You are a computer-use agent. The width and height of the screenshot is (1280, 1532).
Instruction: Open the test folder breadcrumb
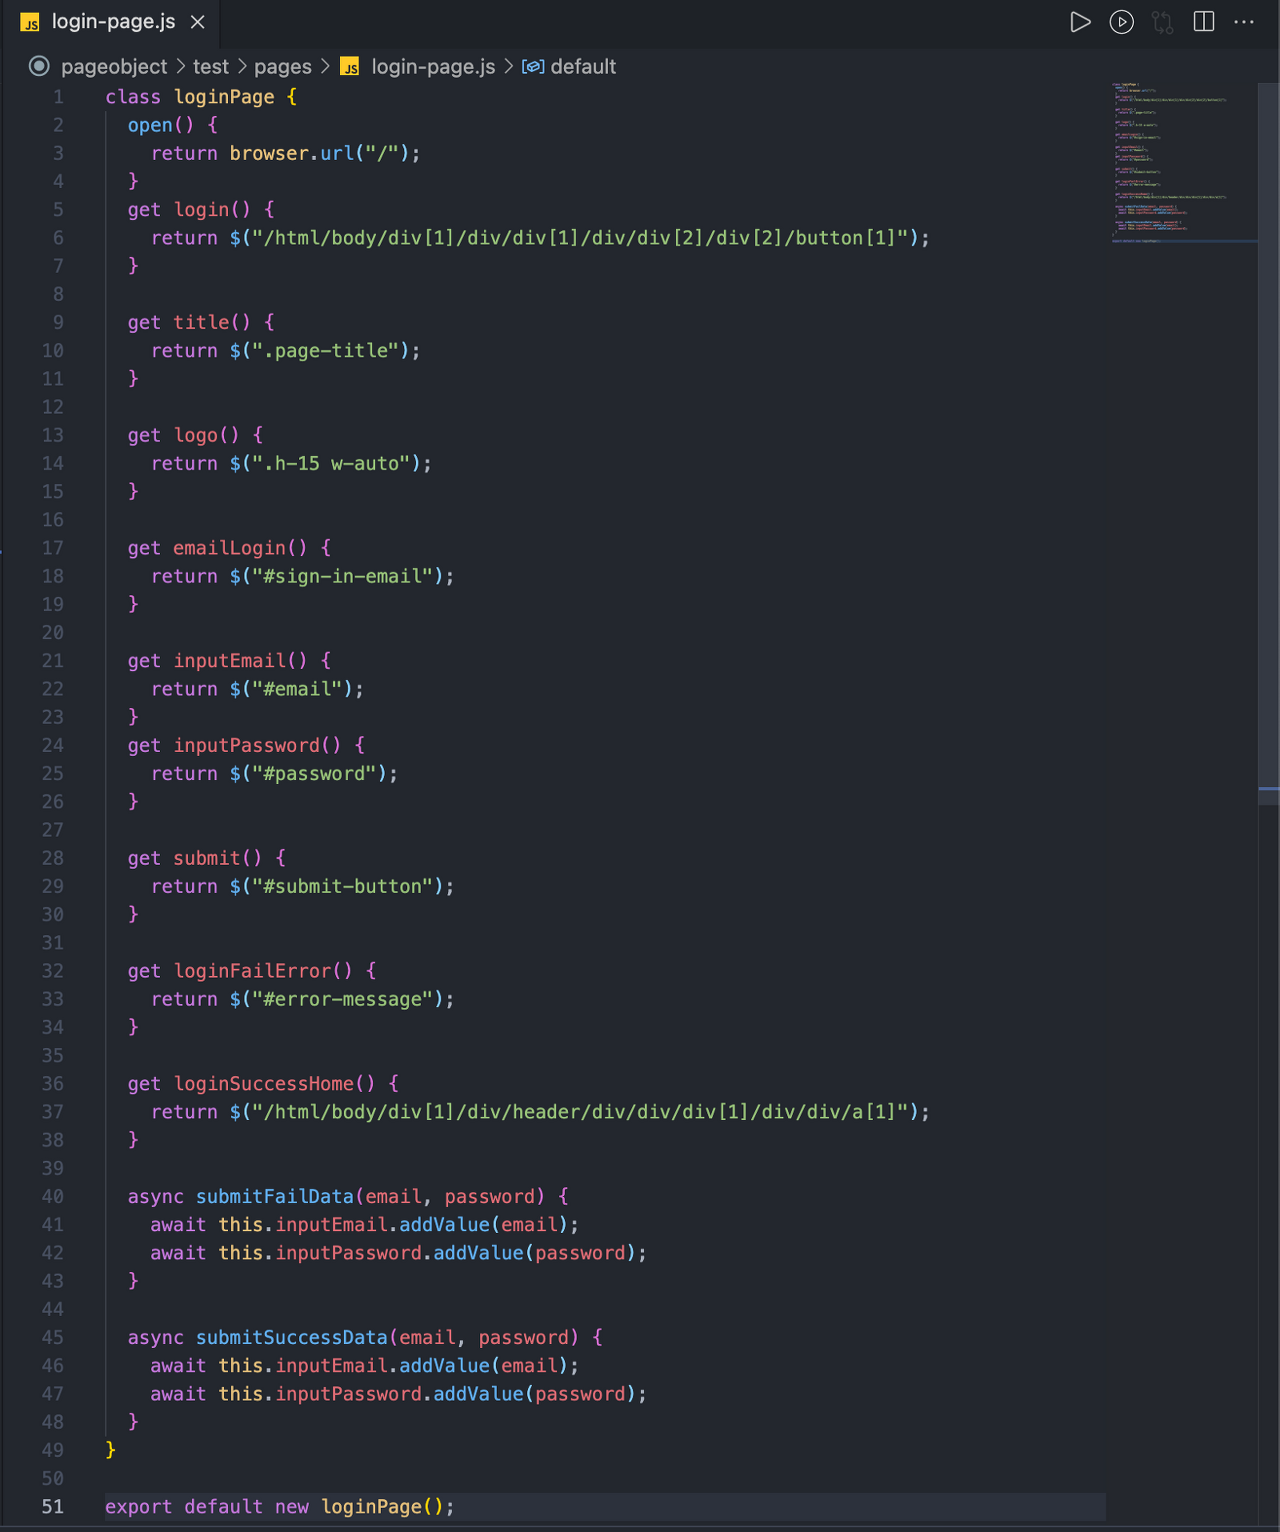click(211, 67)
